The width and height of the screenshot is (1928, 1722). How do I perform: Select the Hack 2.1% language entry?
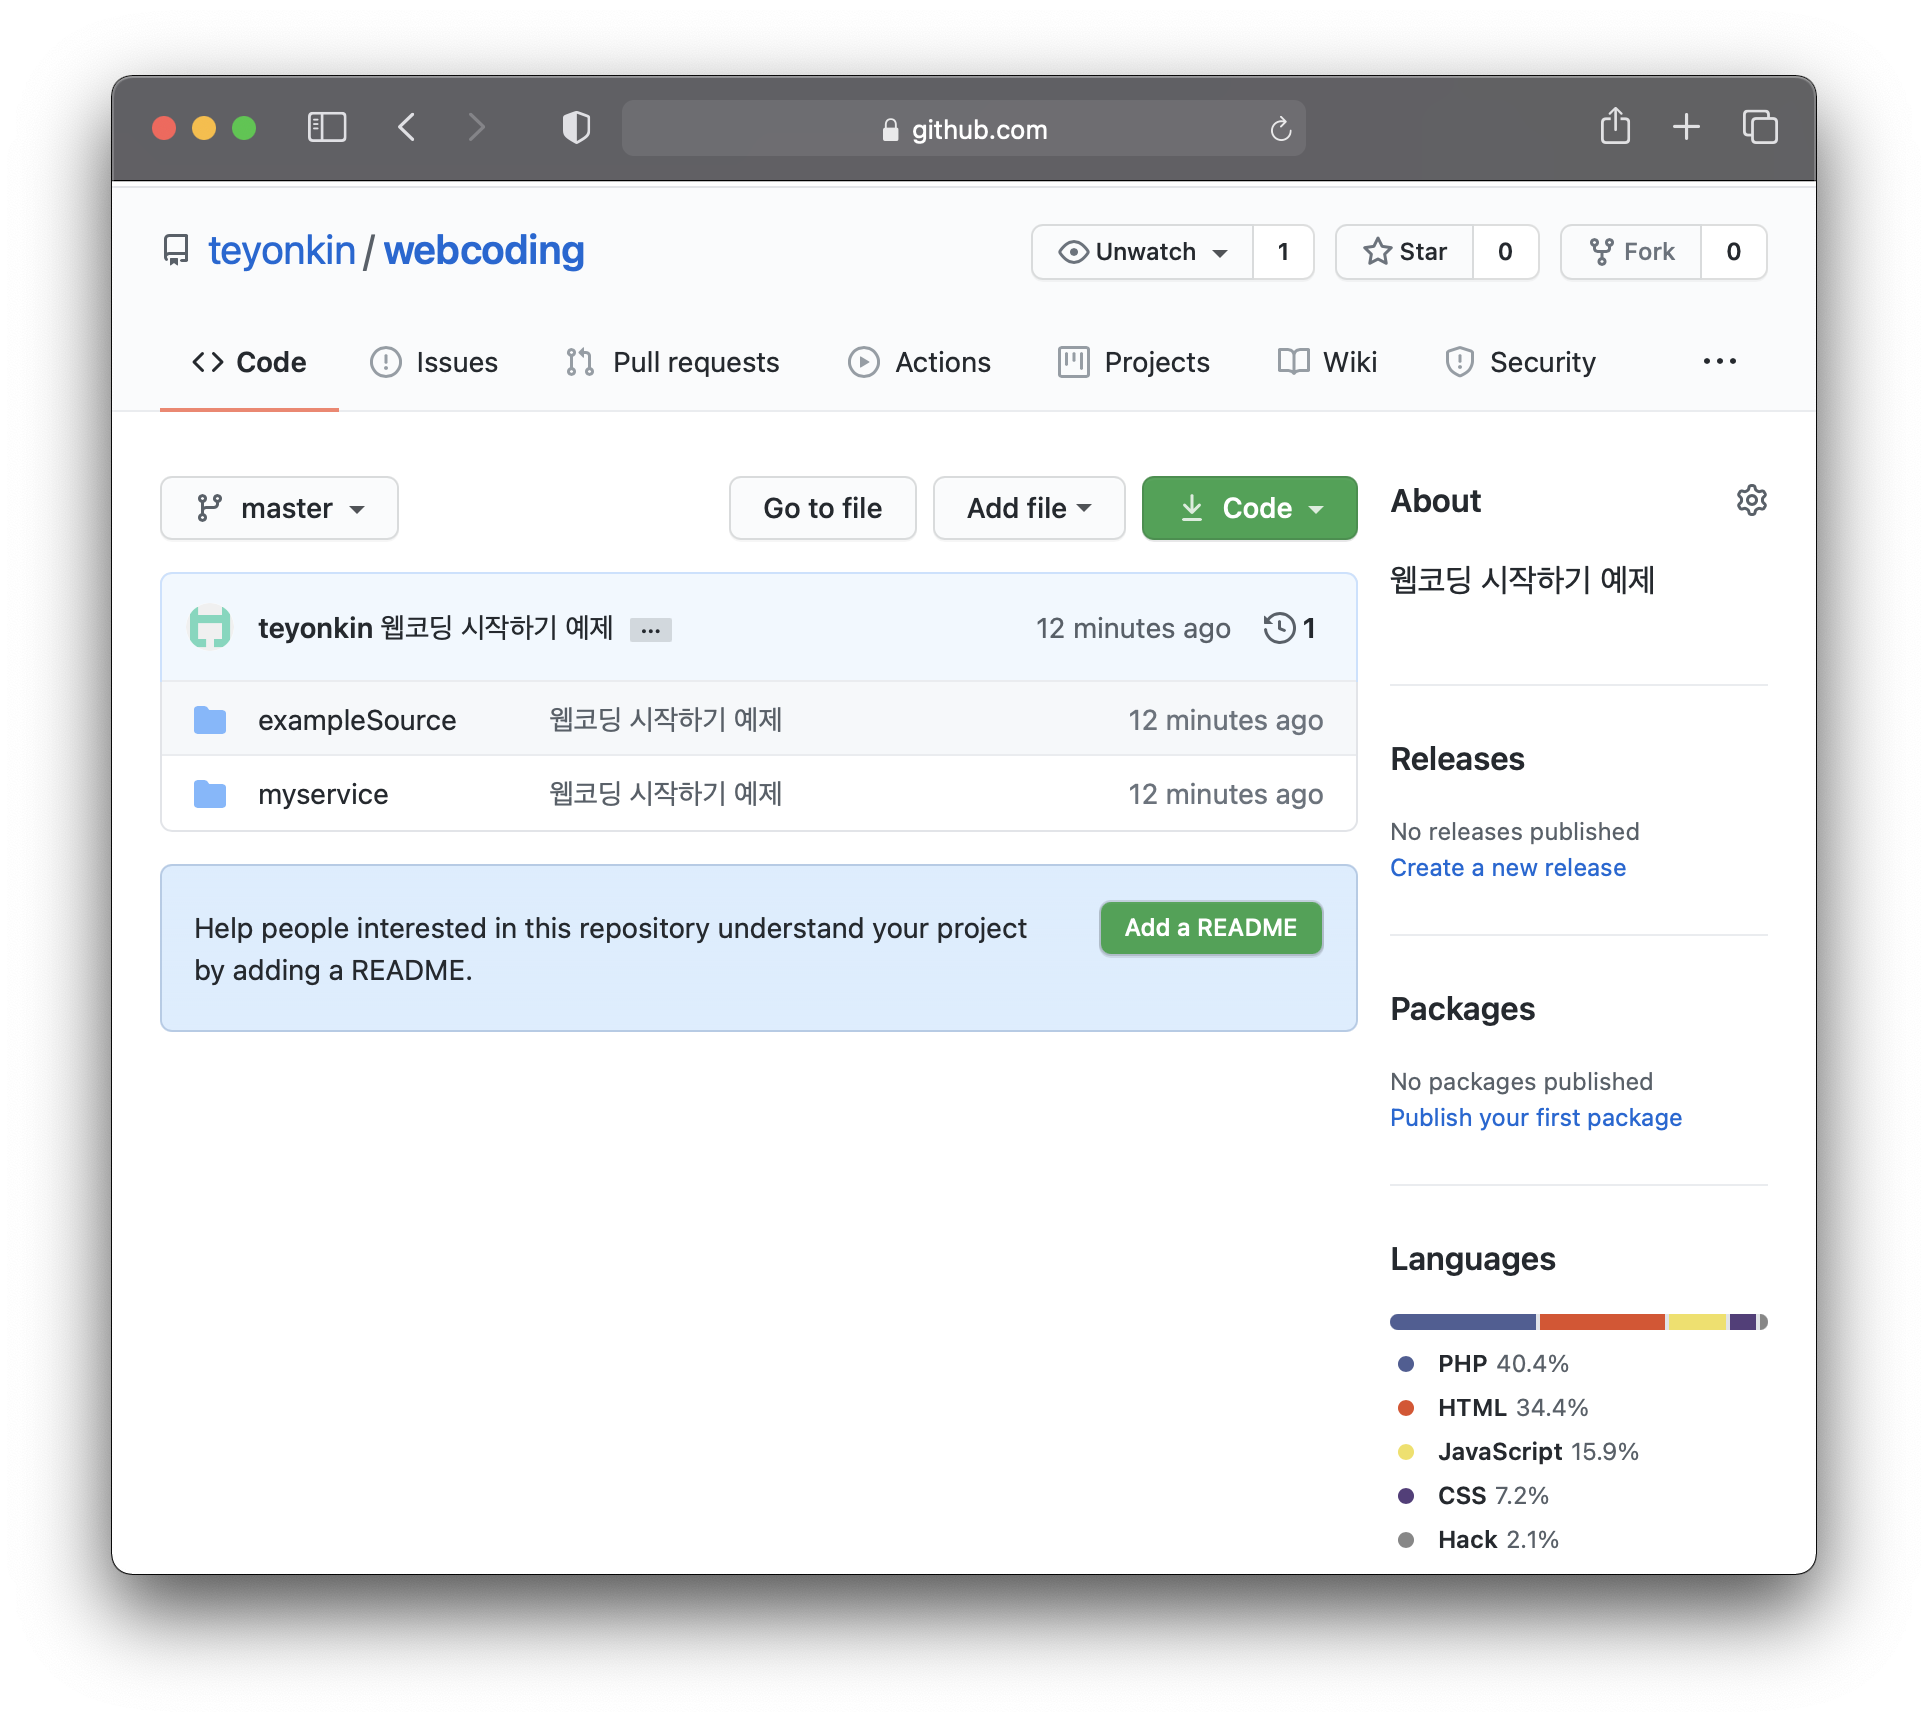point(1478,1540)
